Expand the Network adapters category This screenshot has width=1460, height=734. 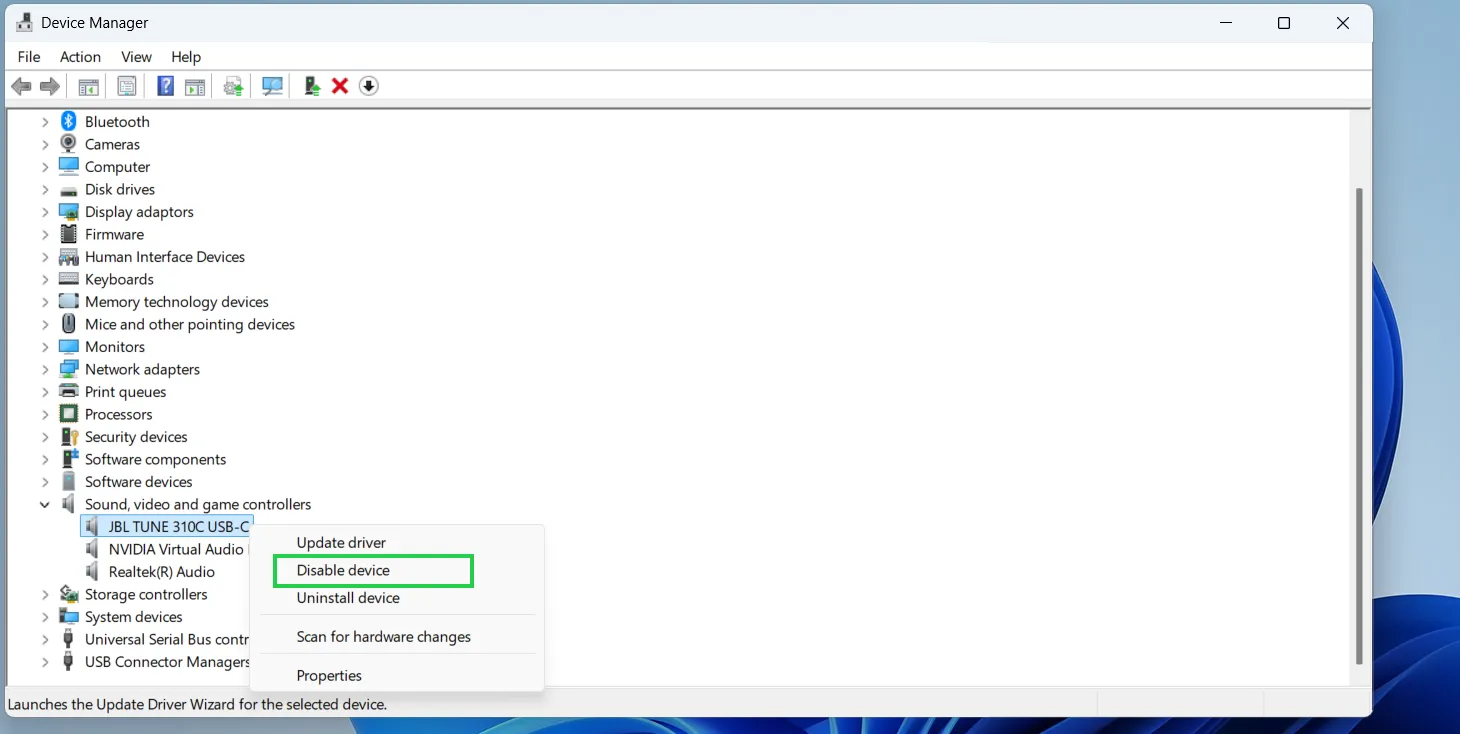45,369
